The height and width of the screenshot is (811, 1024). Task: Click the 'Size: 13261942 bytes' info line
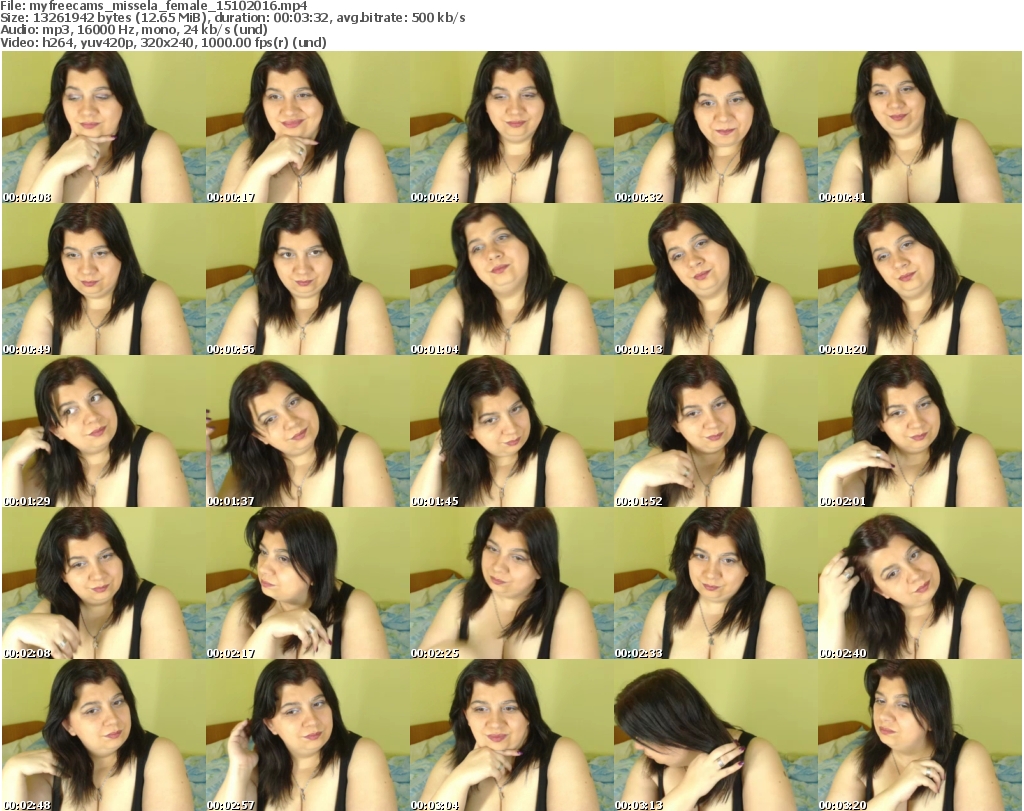(232, 18)
